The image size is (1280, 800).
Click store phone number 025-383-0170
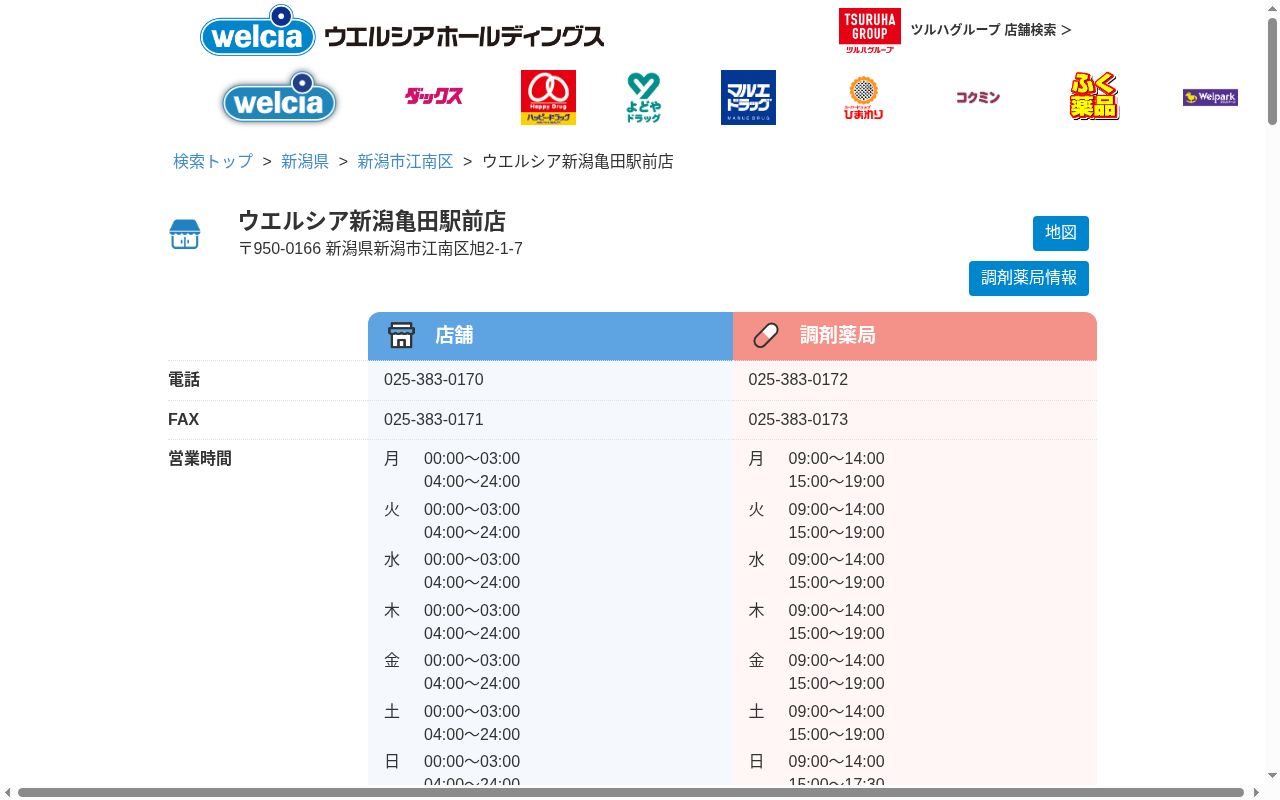click(x=434, y=380)
